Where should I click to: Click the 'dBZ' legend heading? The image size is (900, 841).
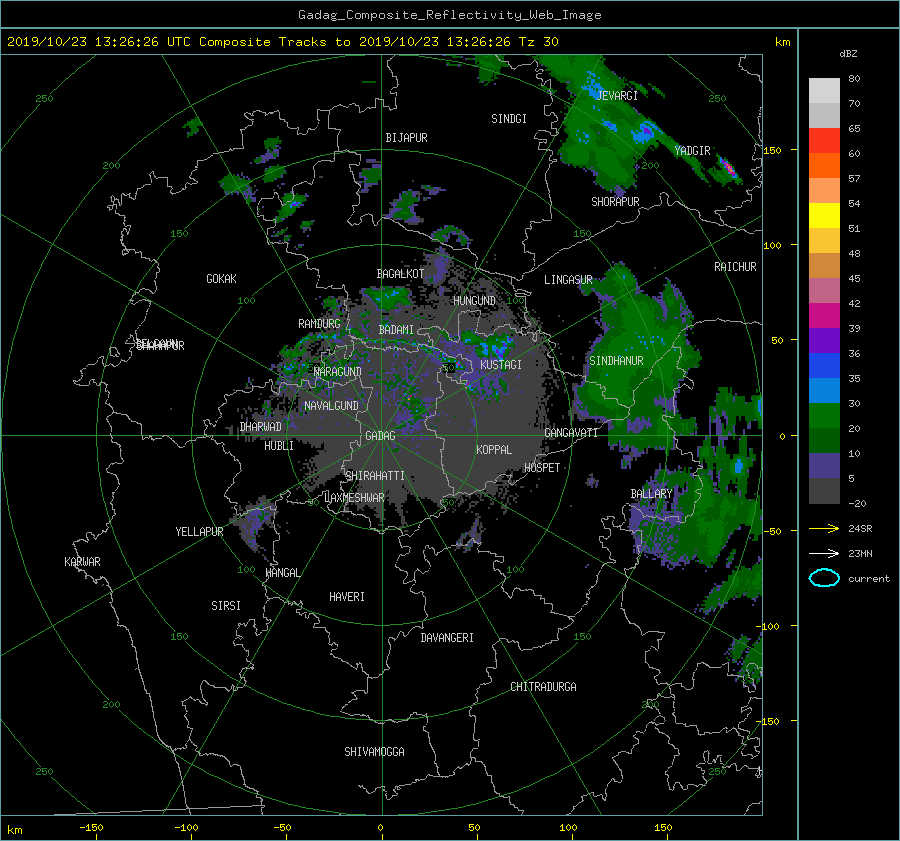click(848, 53)
